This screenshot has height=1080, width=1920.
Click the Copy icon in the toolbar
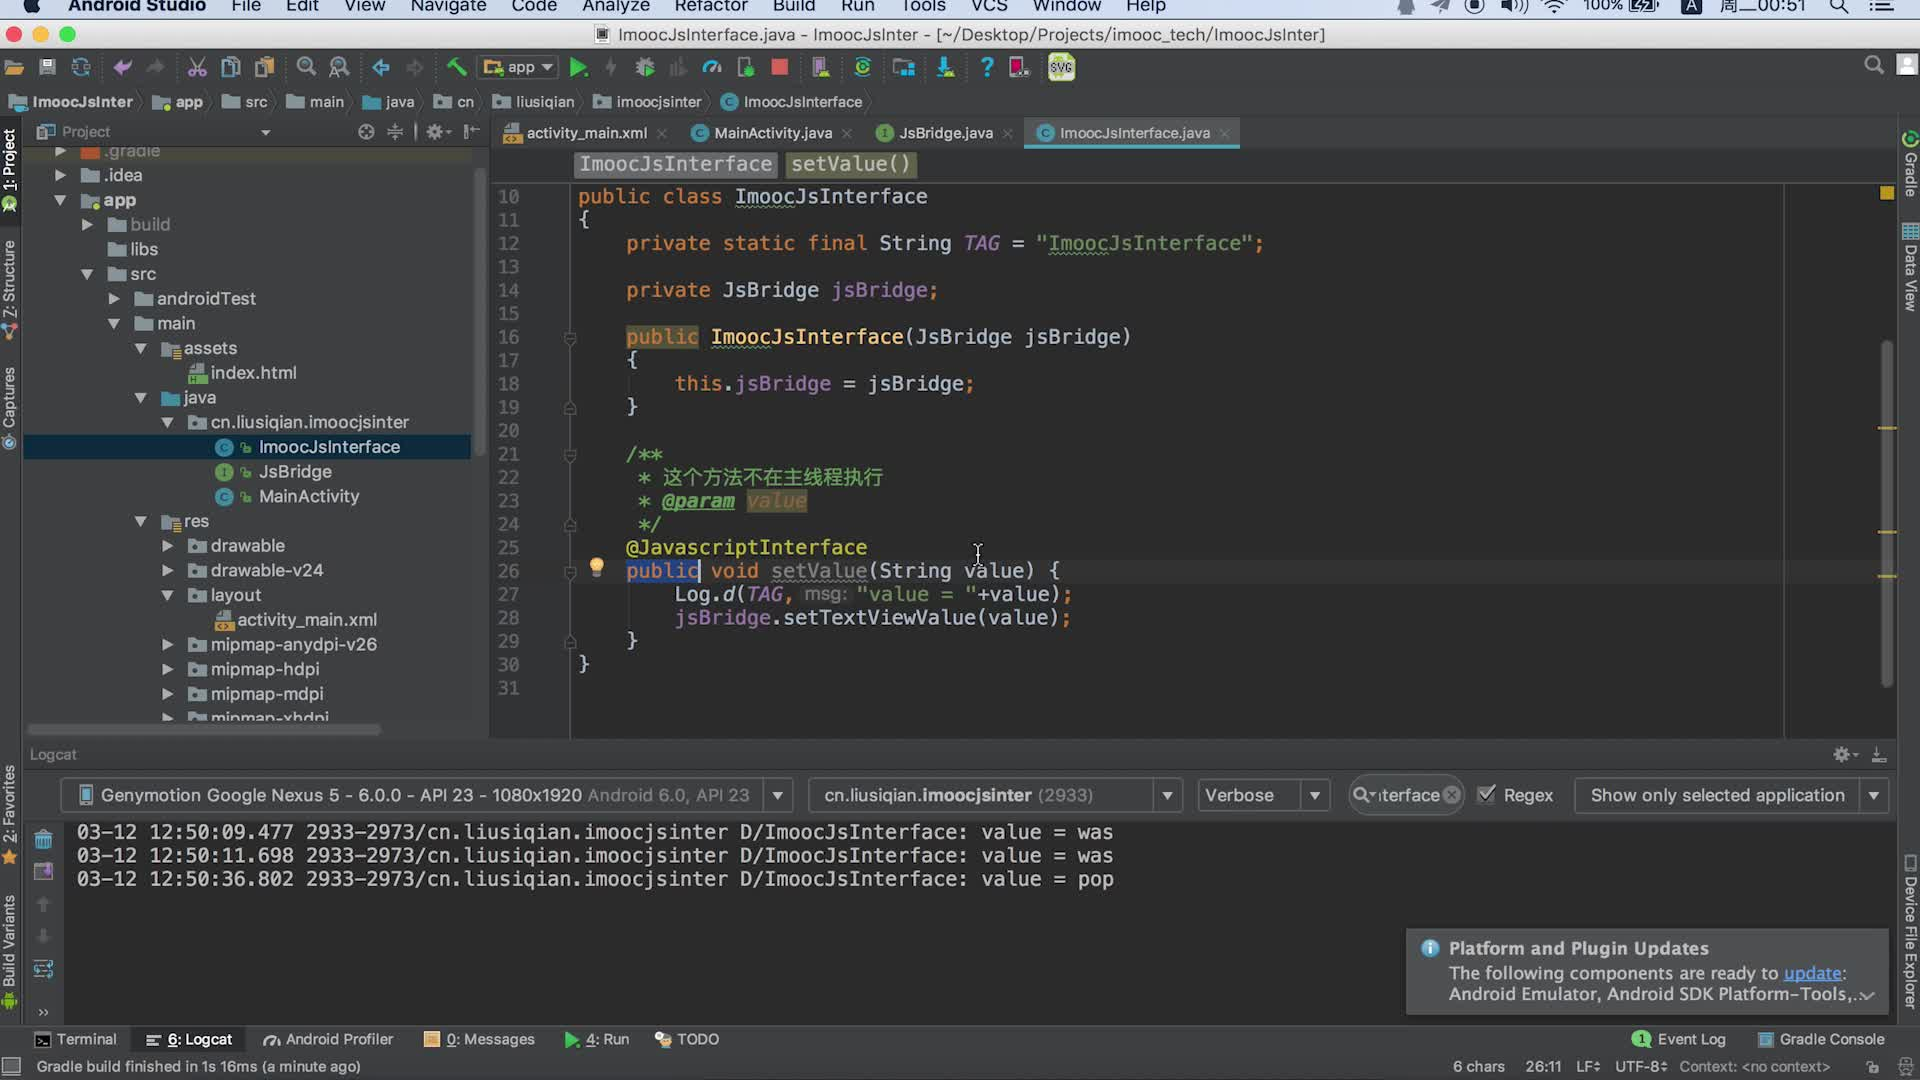(x=231, y=68)
